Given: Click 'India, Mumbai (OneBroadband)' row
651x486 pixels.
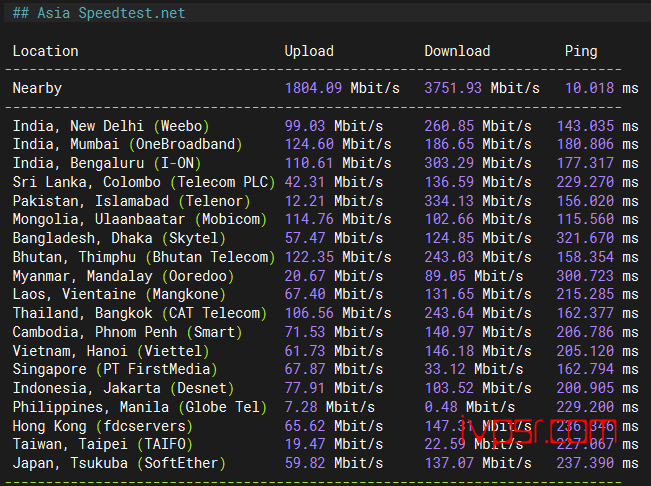Looking at the screenshot, I should click(x=127, y=144).
